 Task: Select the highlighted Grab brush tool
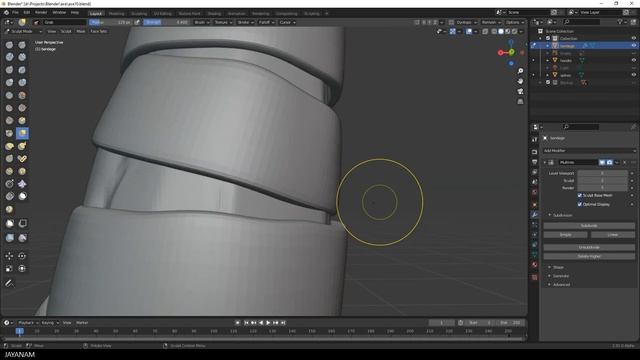tap(22, 133)
